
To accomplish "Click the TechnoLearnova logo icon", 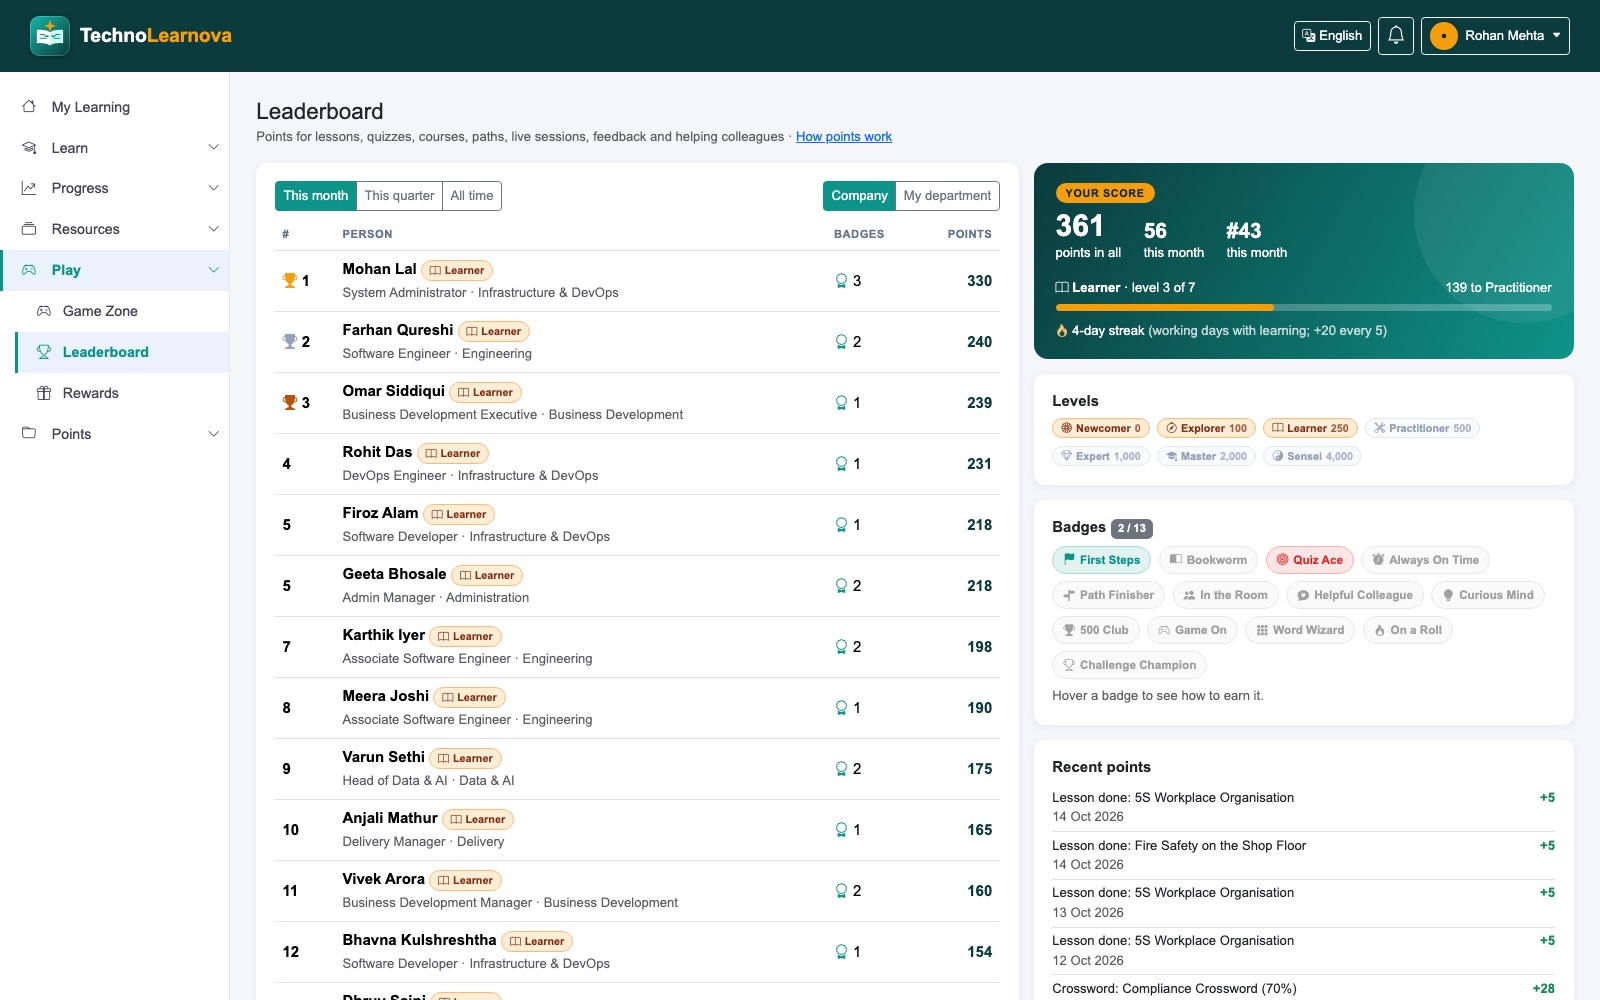I will [50, 36].
